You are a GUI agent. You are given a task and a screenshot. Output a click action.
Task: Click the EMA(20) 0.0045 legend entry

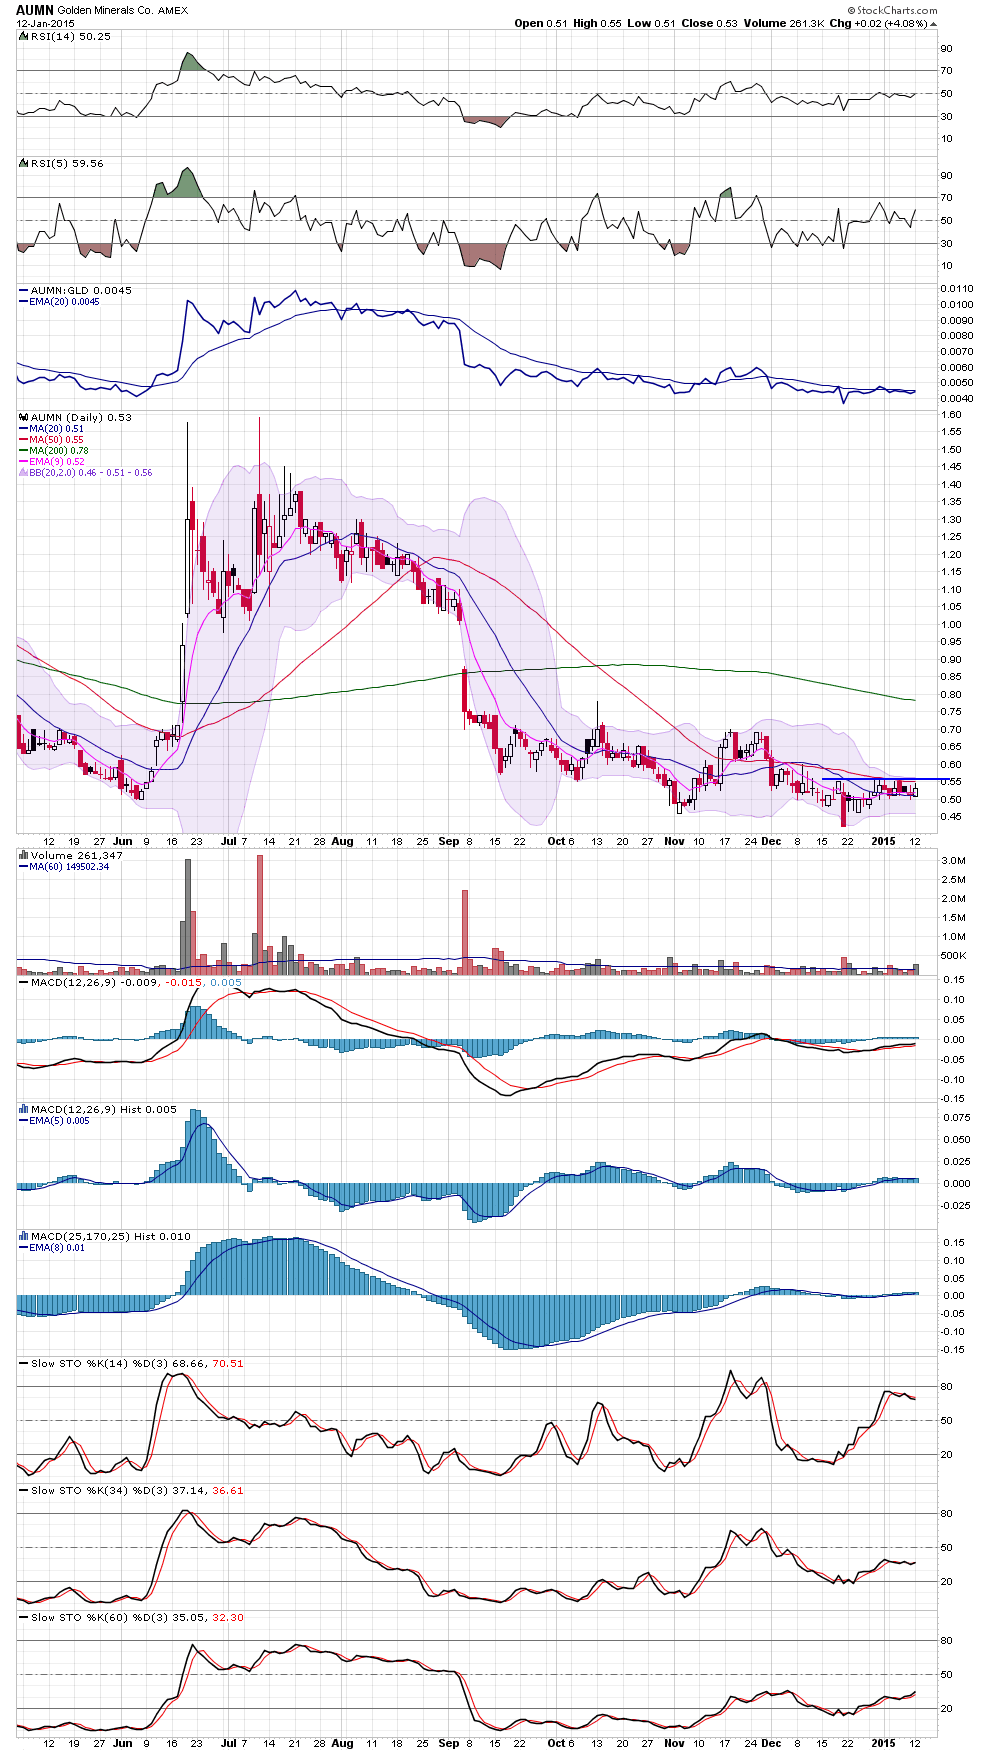[x=59, y=301]
